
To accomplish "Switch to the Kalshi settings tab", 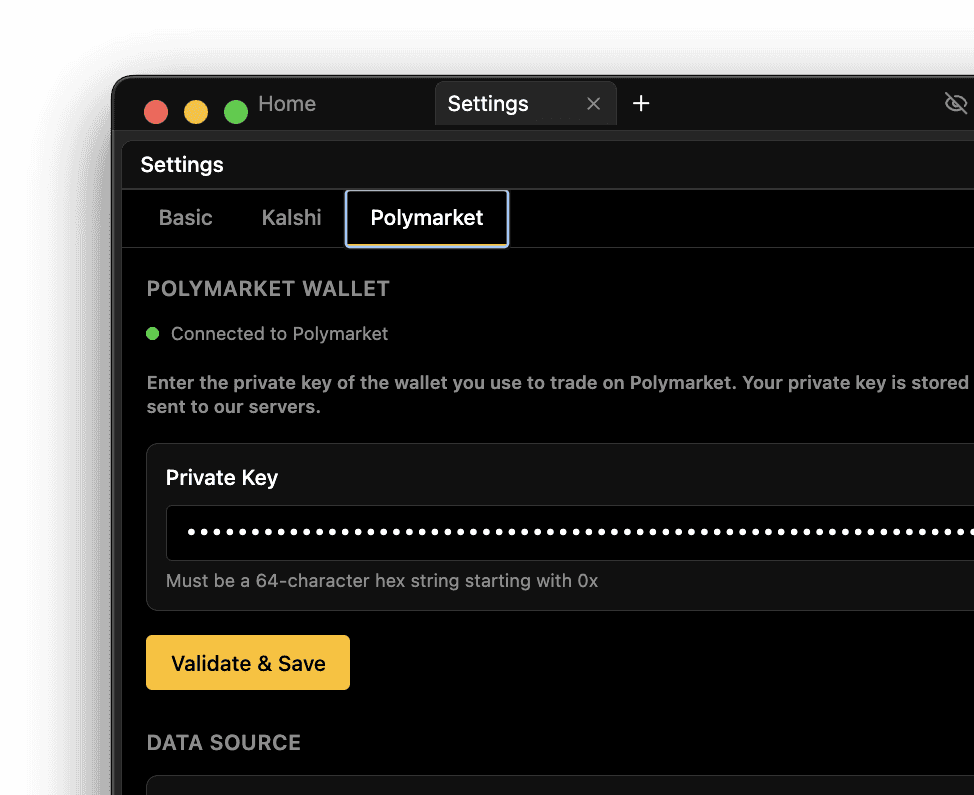I will tap(291, 218).
